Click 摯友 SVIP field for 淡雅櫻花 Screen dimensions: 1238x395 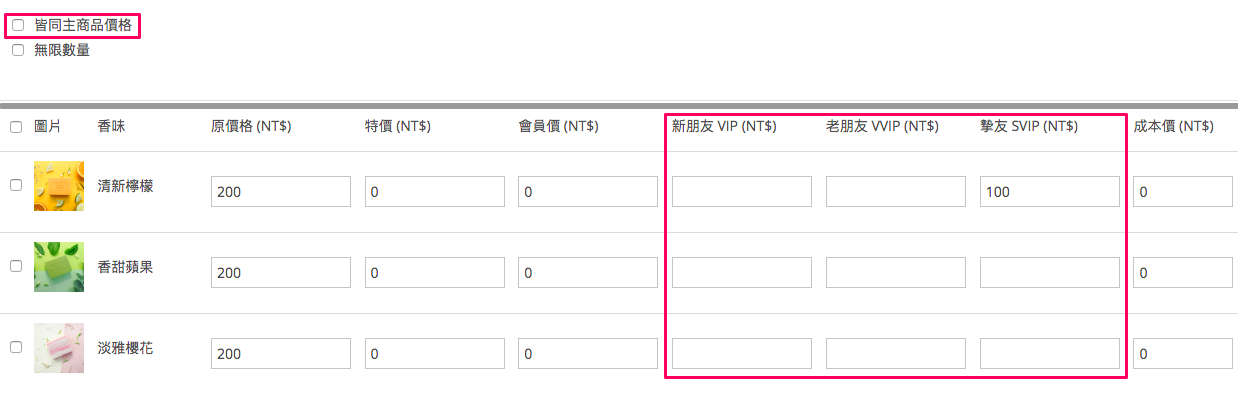[x=1050, y=353]
